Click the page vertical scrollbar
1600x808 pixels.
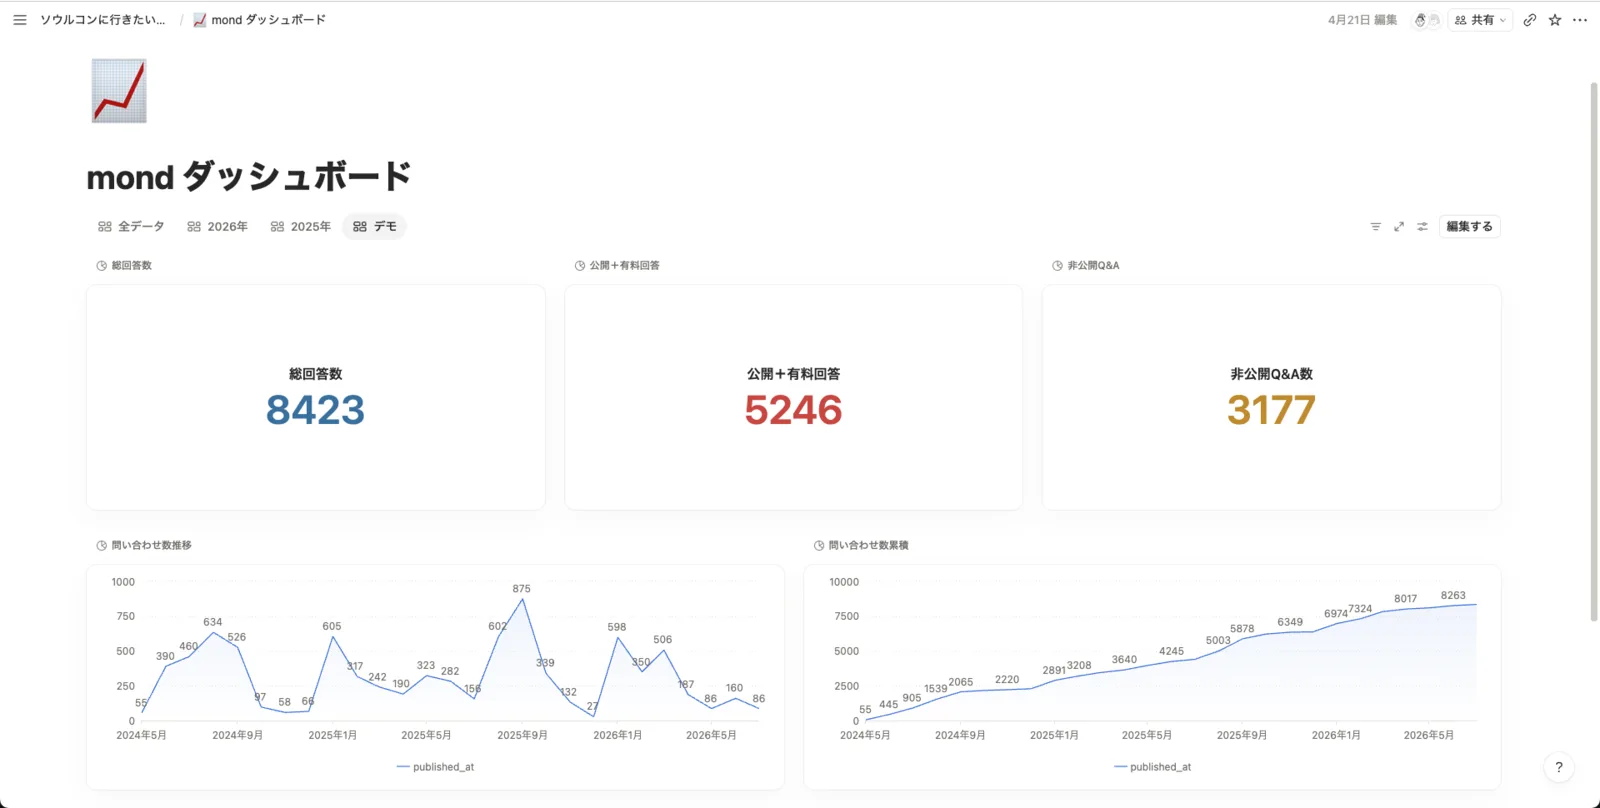pyautogui.click(x=1594, y=350)
